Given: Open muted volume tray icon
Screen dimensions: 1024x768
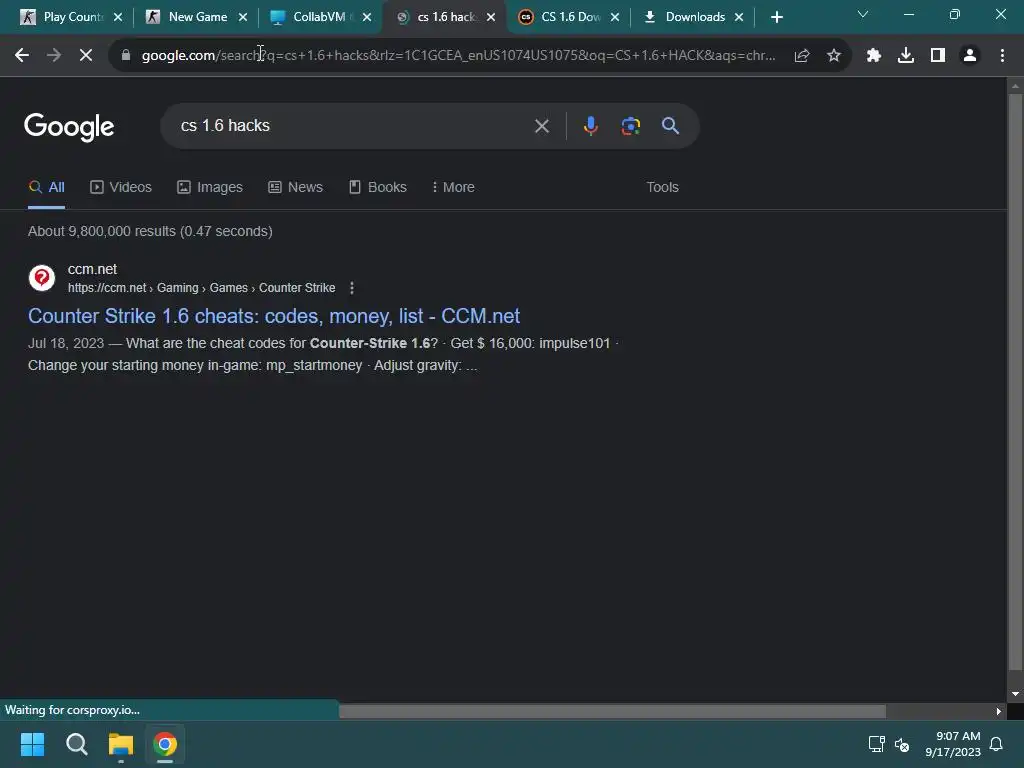Looking at the screenshot, I should click(x=902, y=744).
